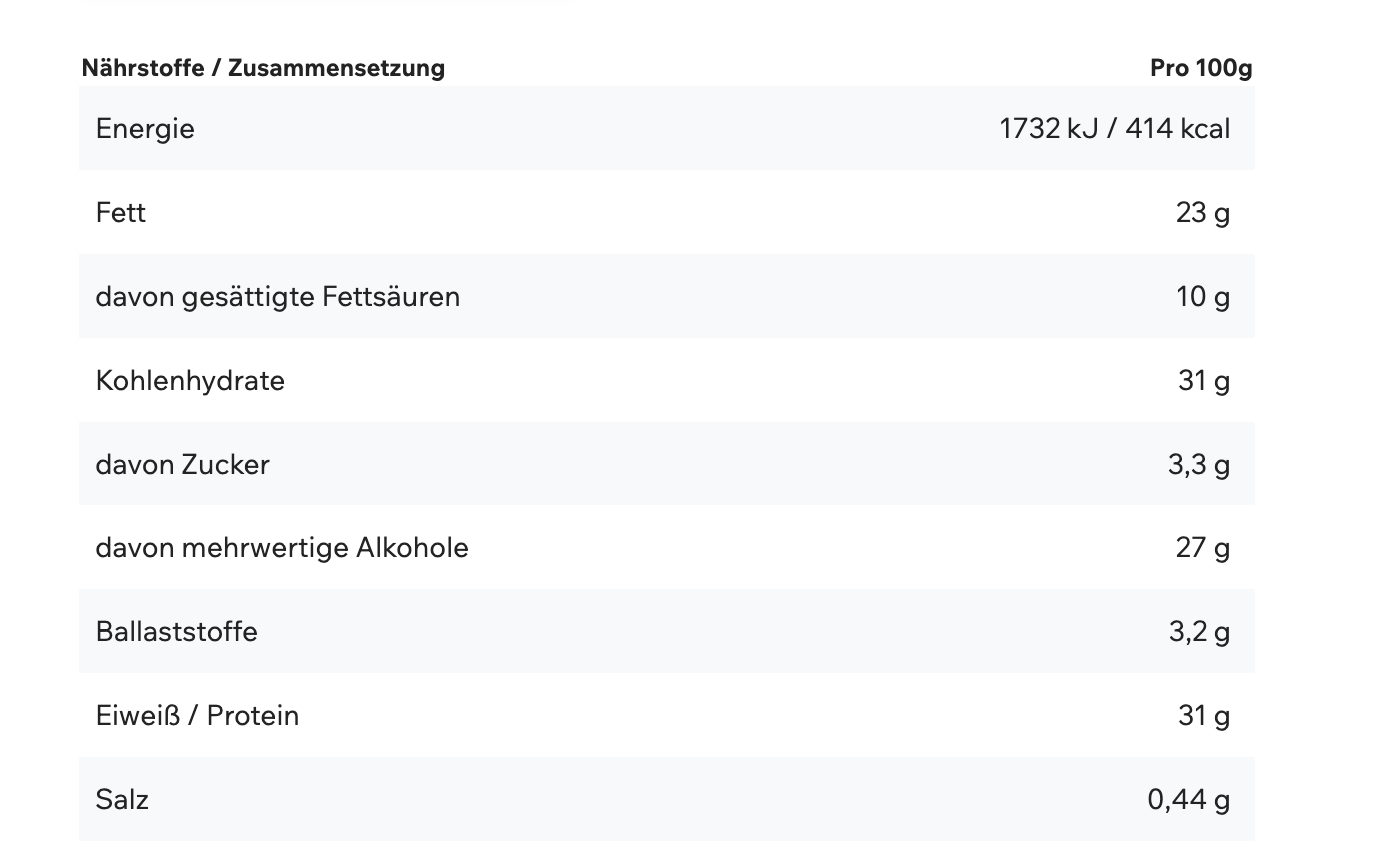Click the 1732 kJ / 414 kcal value

coord(1114,129)
